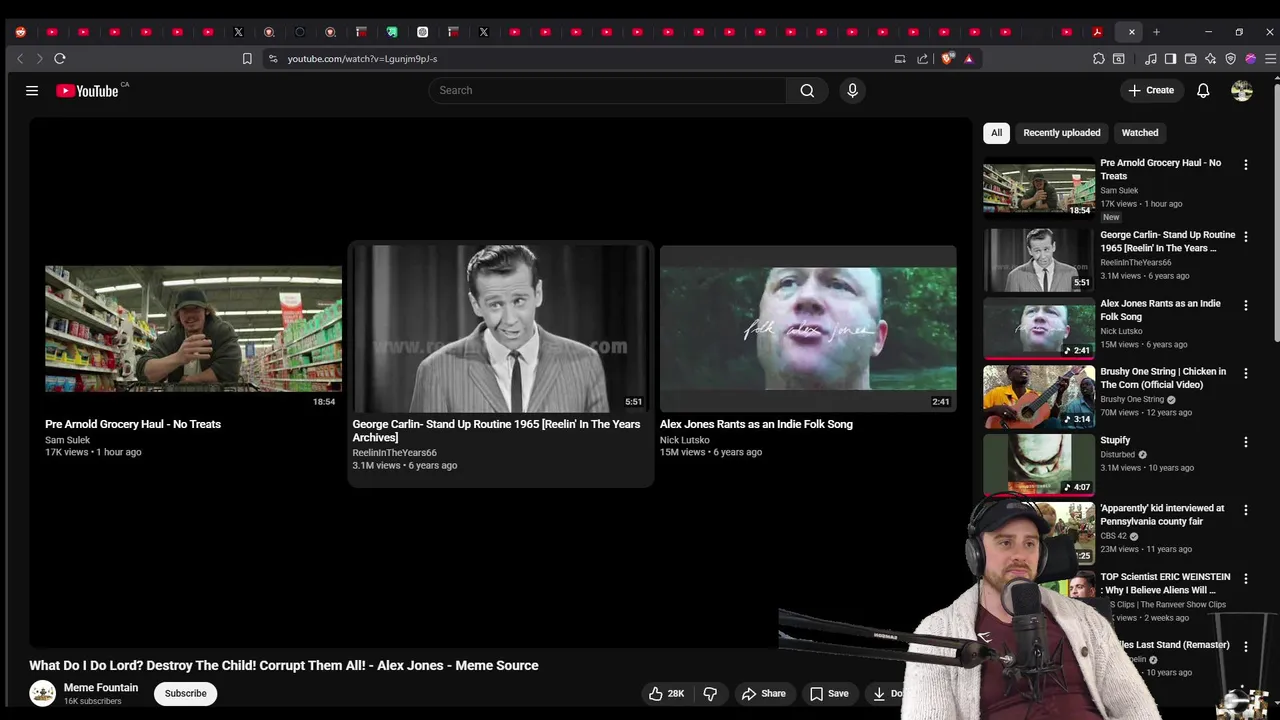The width and height of the screenshot is (1280, 720).
Task: Open options for Pre Arnold Grocery Haul sidebar video
Action: pyautogui.click(x=1245, y=165)
